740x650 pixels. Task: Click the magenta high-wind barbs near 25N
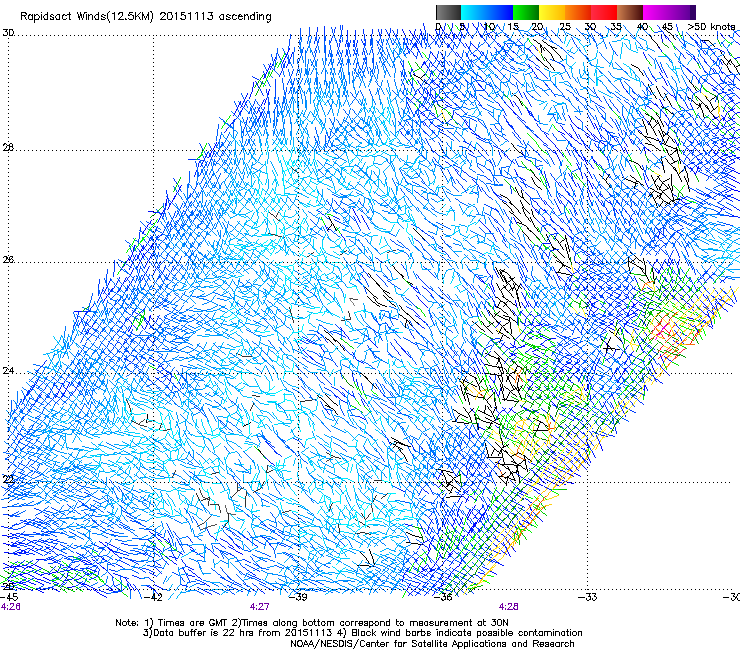664,329
